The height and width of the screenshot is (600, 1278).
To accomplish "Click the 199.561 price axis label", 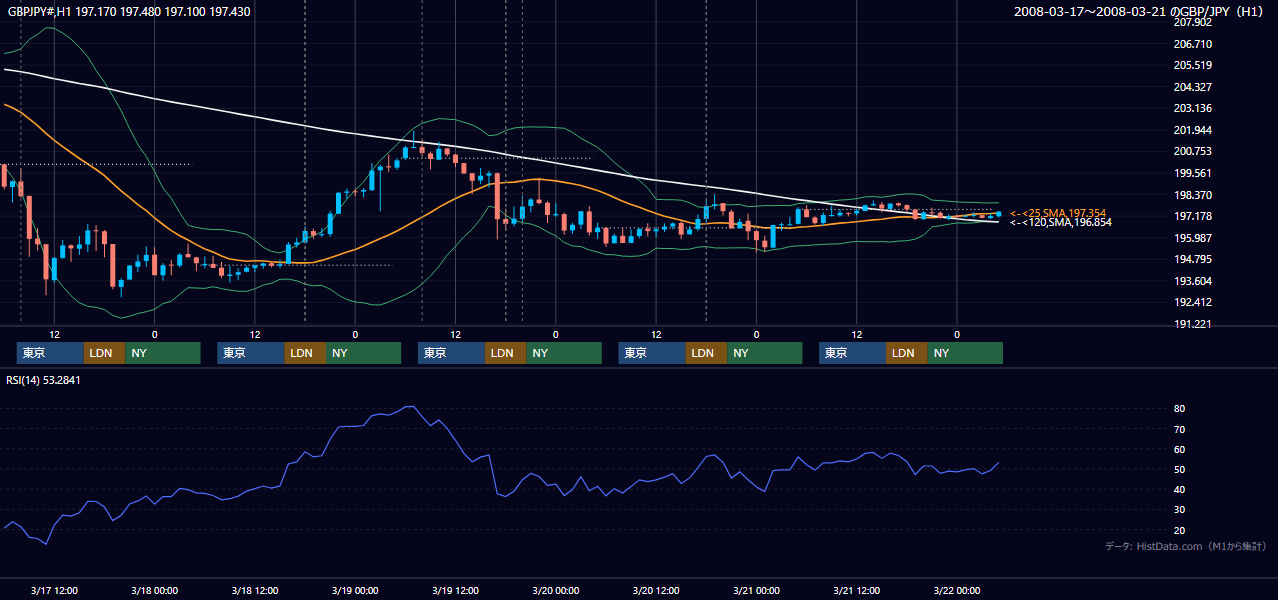I will click(x=1193, y=173).
